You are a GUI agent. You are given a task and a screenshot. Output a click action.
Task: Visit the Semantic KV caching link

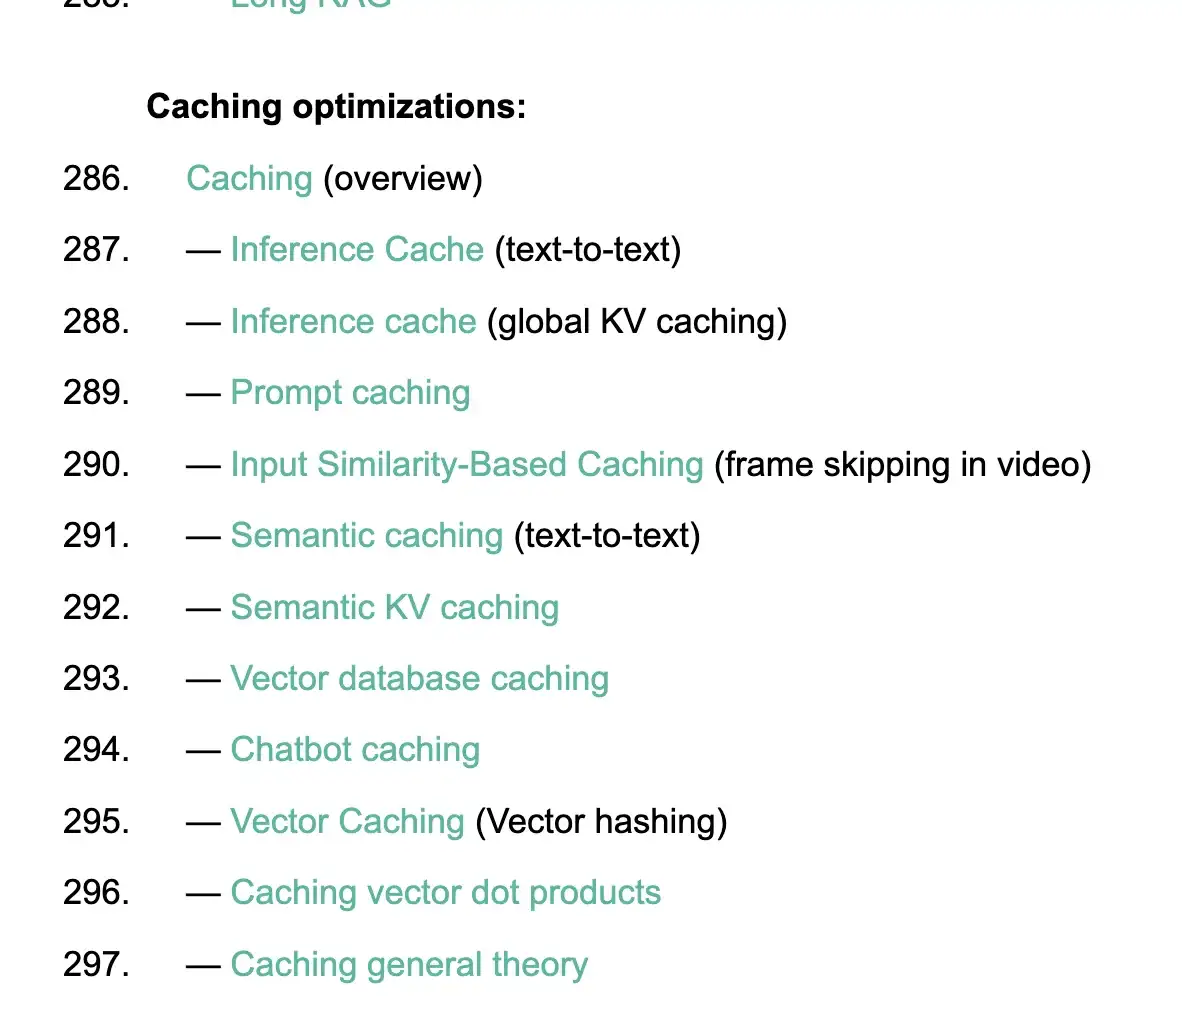click(x=394, y=608)
